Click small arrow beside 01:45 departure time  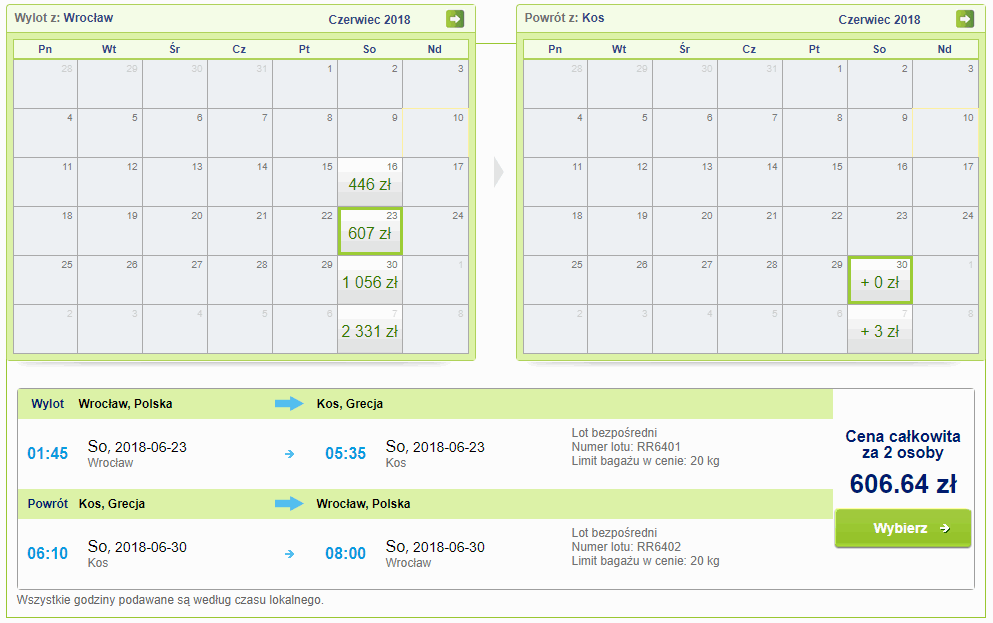pos(290,454)
